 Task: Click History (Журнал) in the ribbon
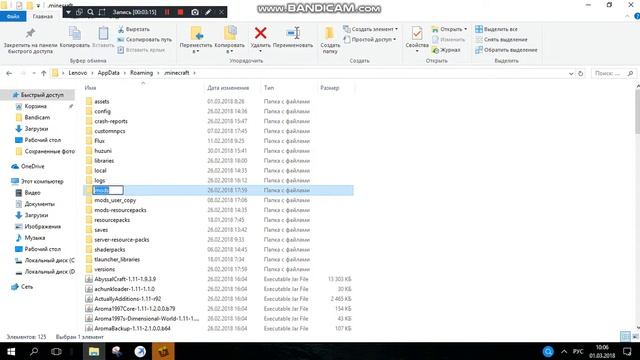(x=446, y=50)
